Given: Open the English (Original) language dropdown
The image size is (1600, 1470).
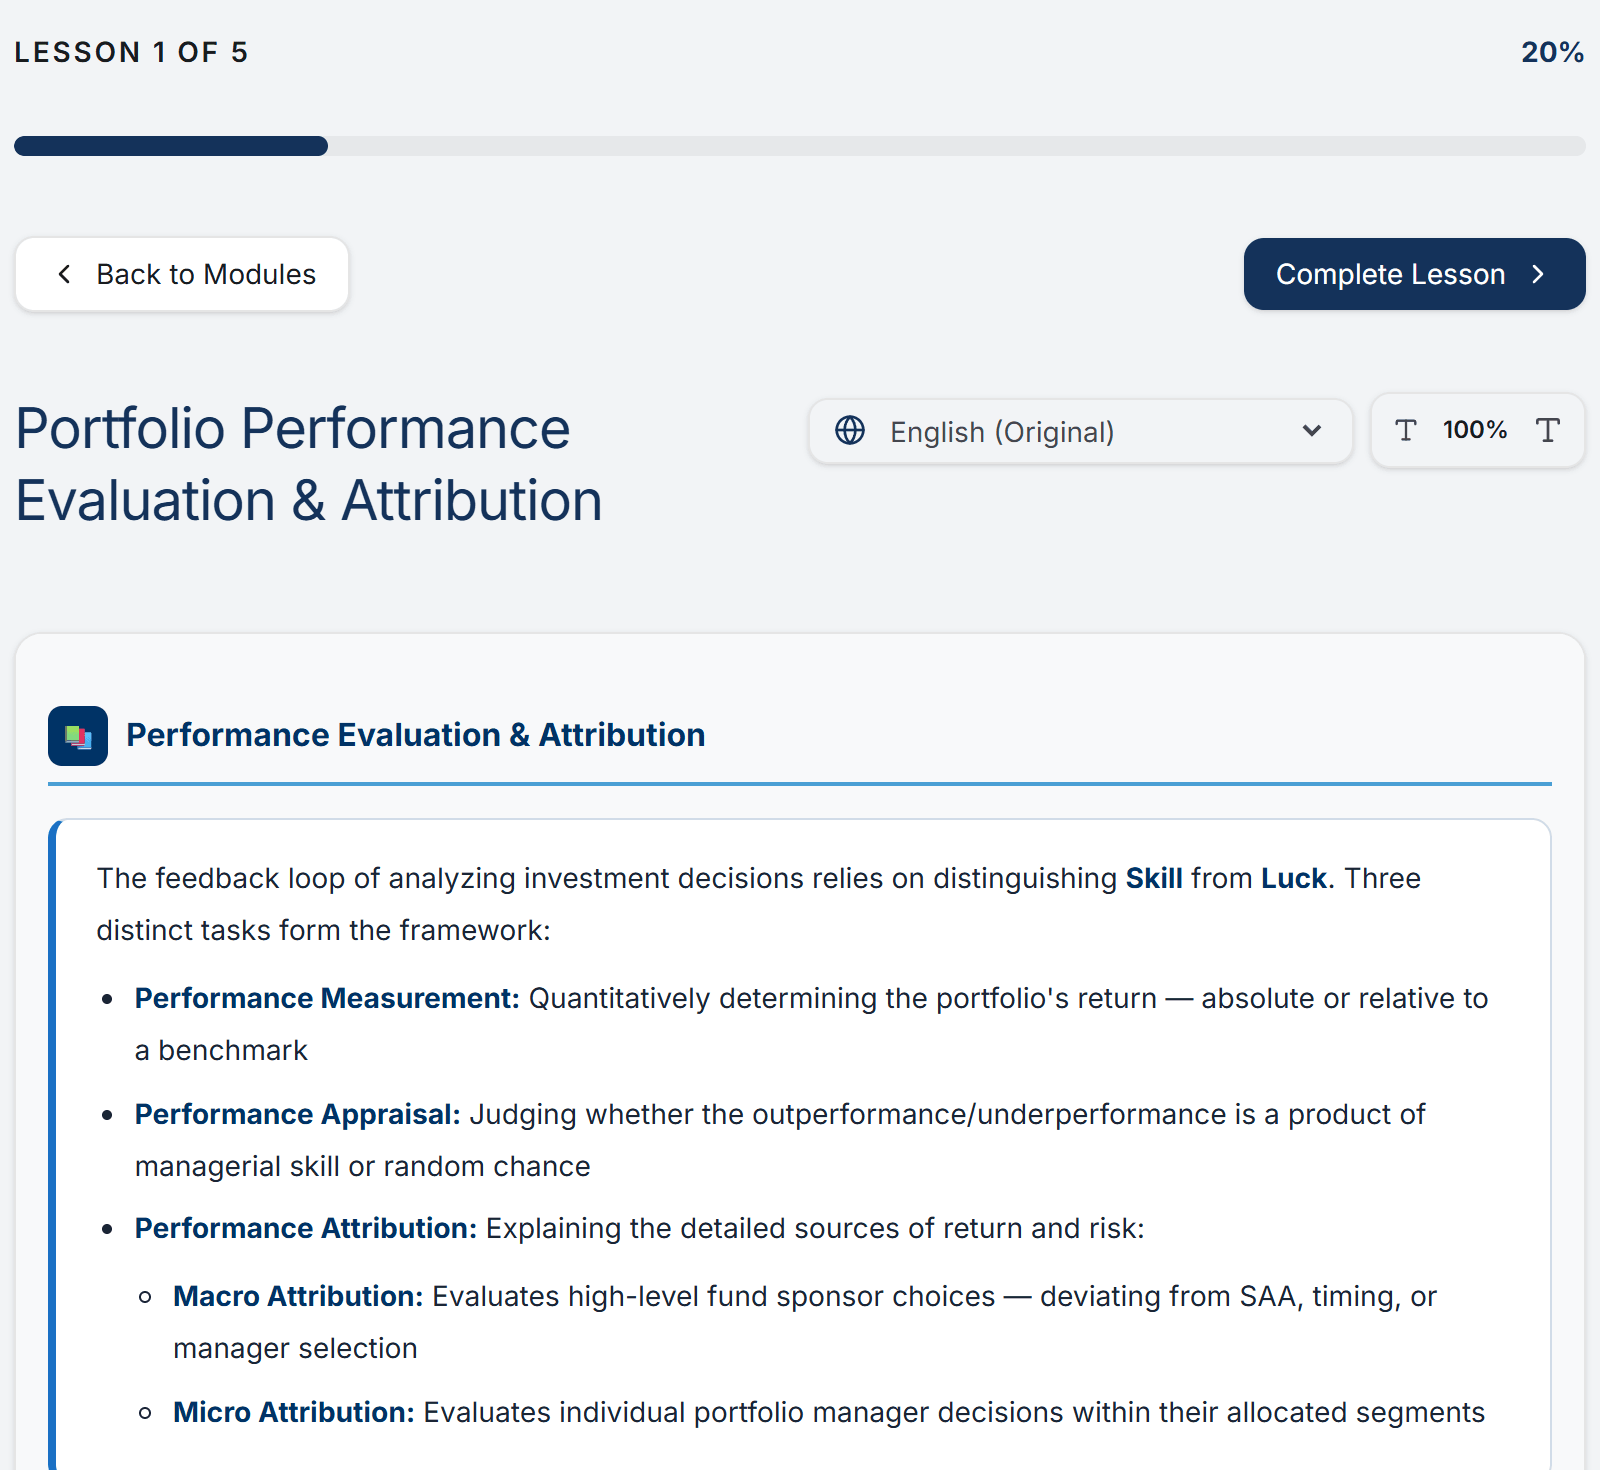Looking at the screenshot, I should click(1080, 431).
